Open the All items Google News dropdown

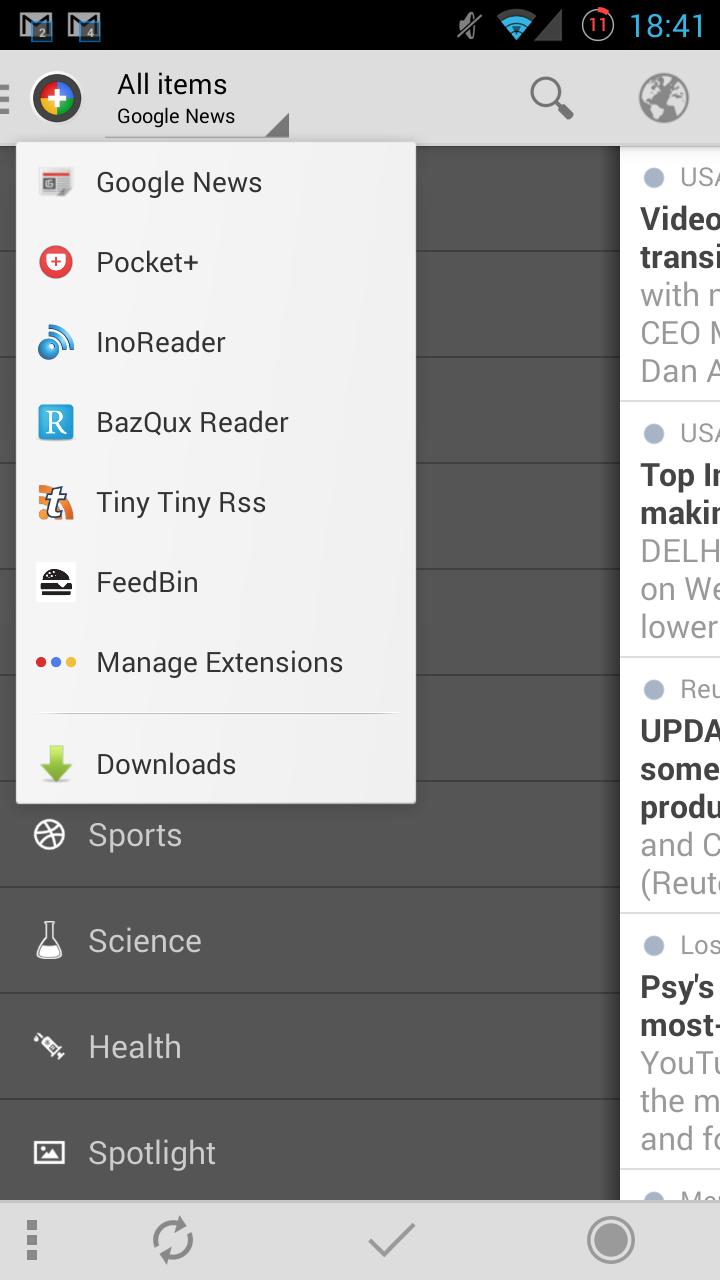click(197, 98)
